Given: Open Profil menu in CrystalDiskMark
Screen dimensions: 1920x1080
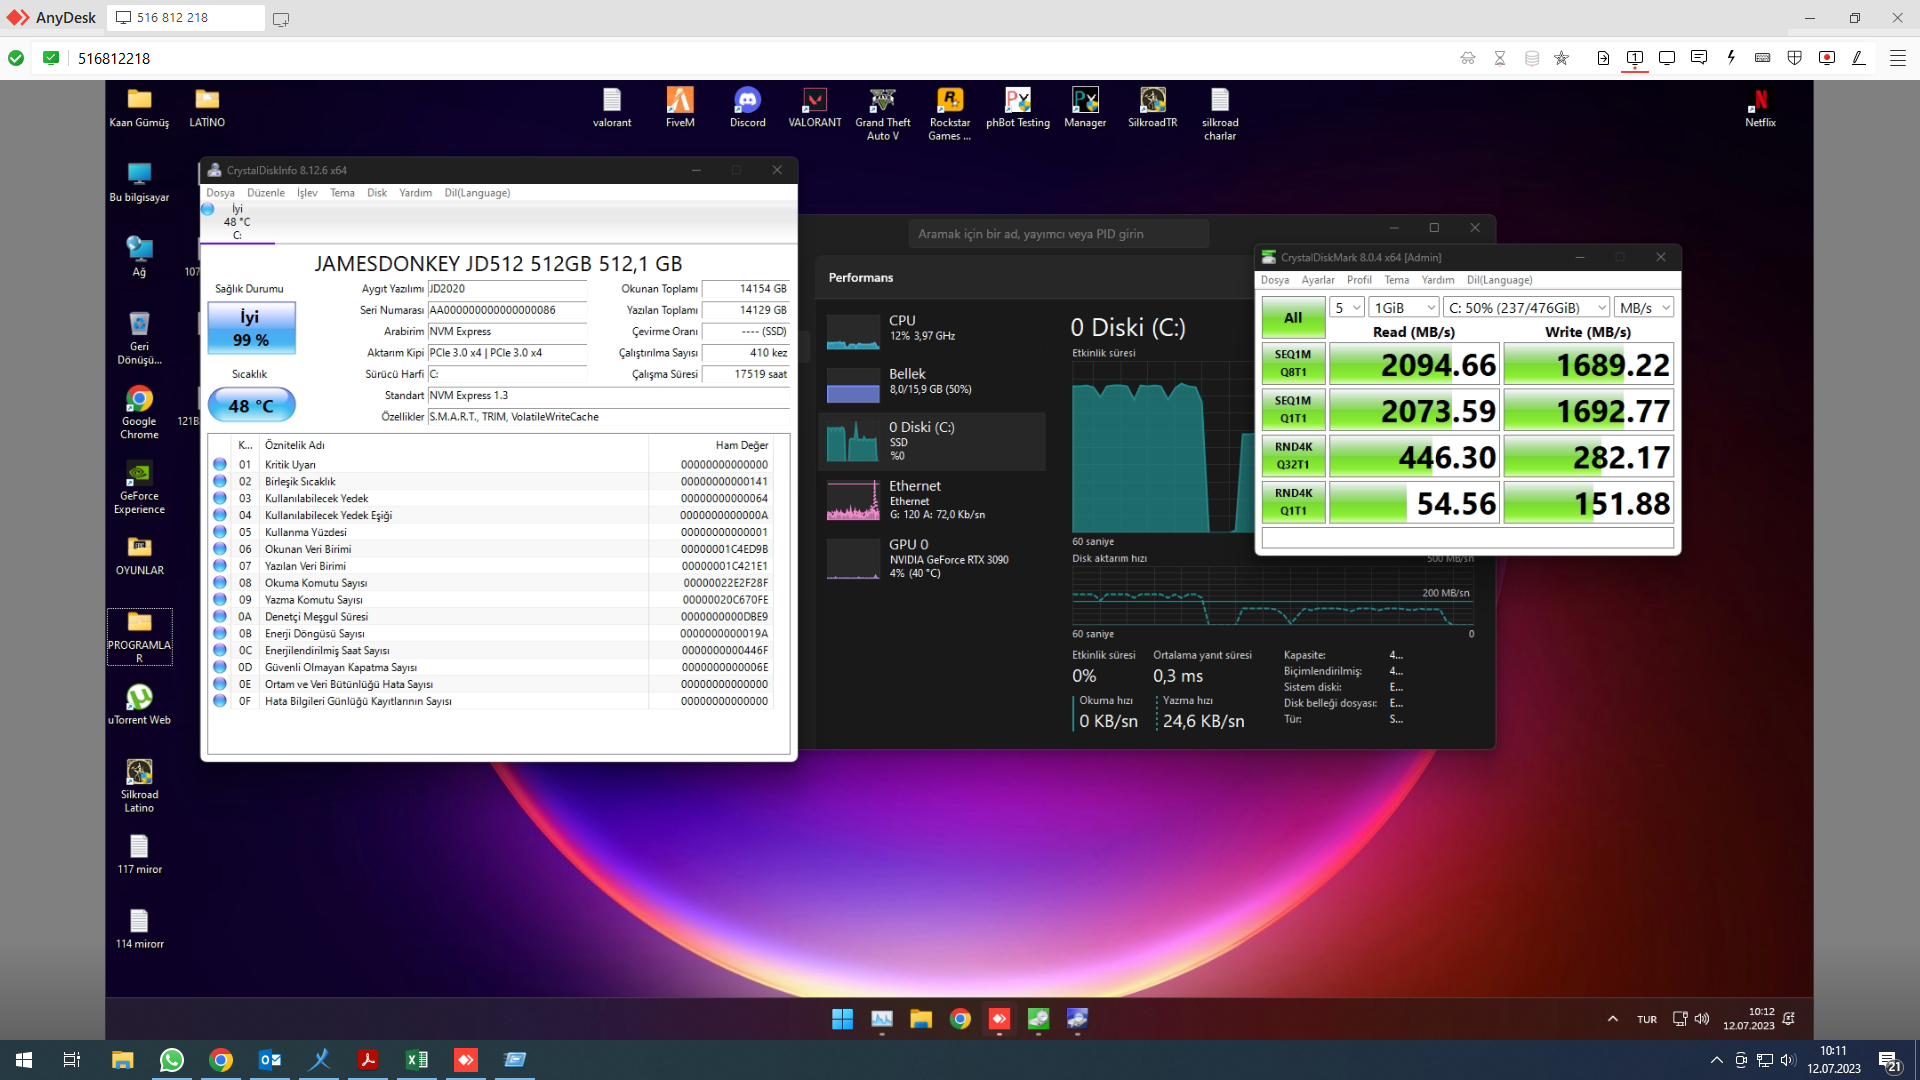Looking at the screenshot, I should (1359, 280).
